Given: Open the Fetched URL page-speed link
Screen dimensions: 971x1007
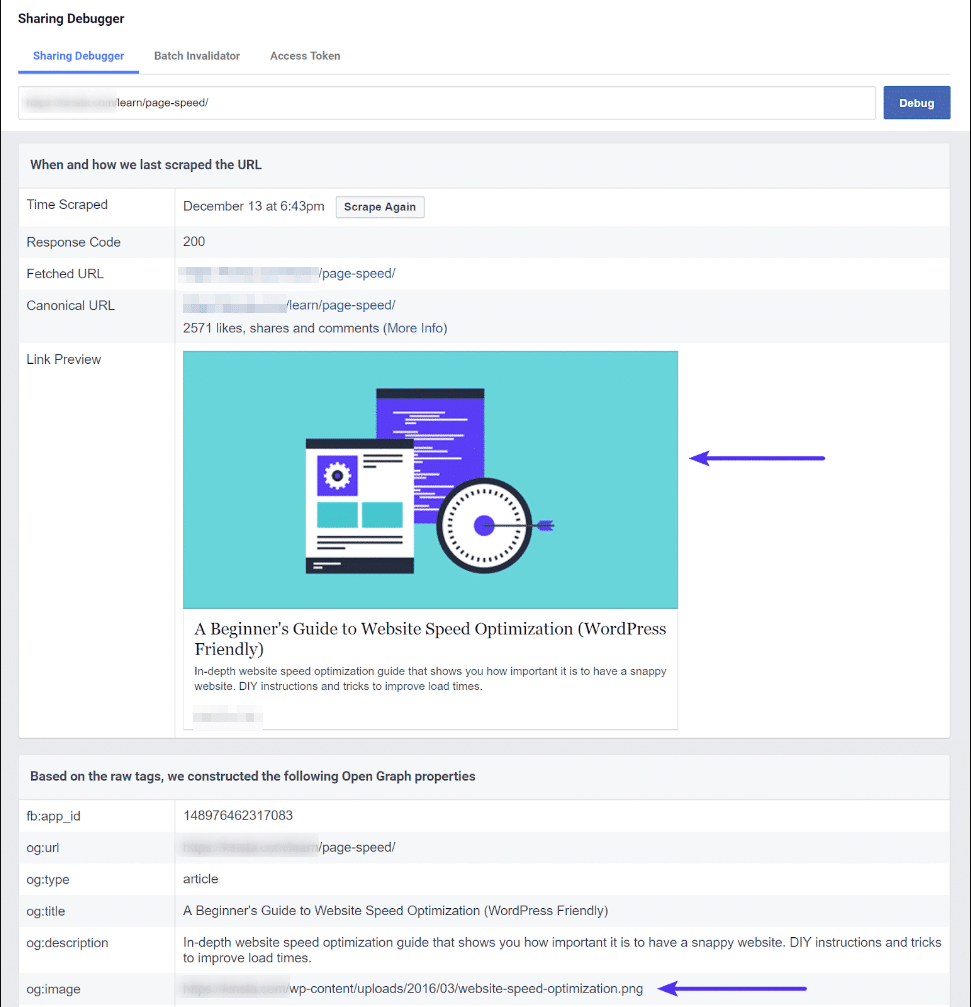Looking at the screenshot, I should (x=290, y=273).
